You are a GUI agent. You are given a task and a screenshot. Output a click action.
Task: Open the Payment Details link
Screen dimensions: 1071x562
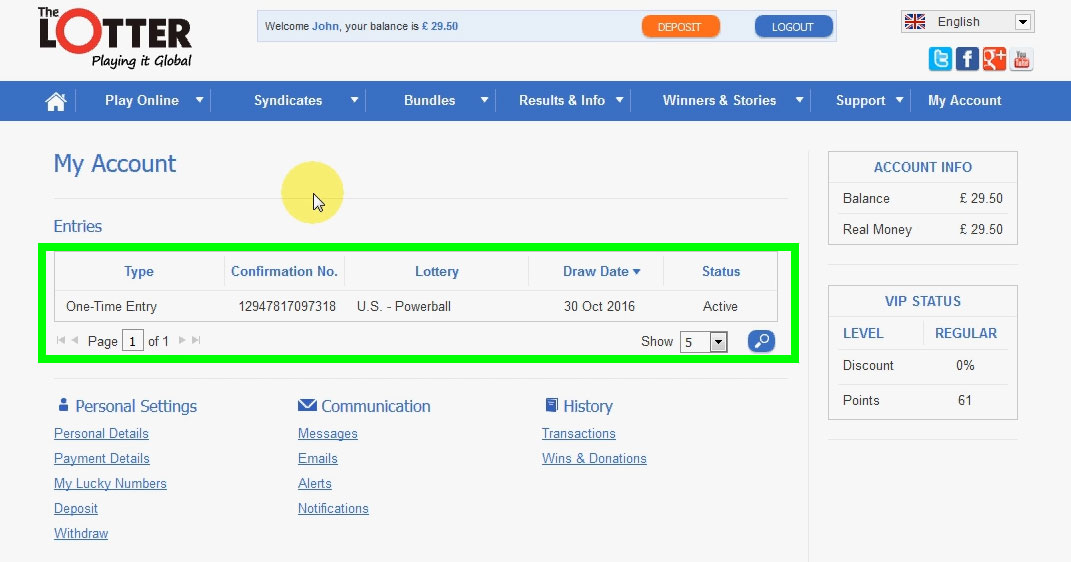point(102,458)
